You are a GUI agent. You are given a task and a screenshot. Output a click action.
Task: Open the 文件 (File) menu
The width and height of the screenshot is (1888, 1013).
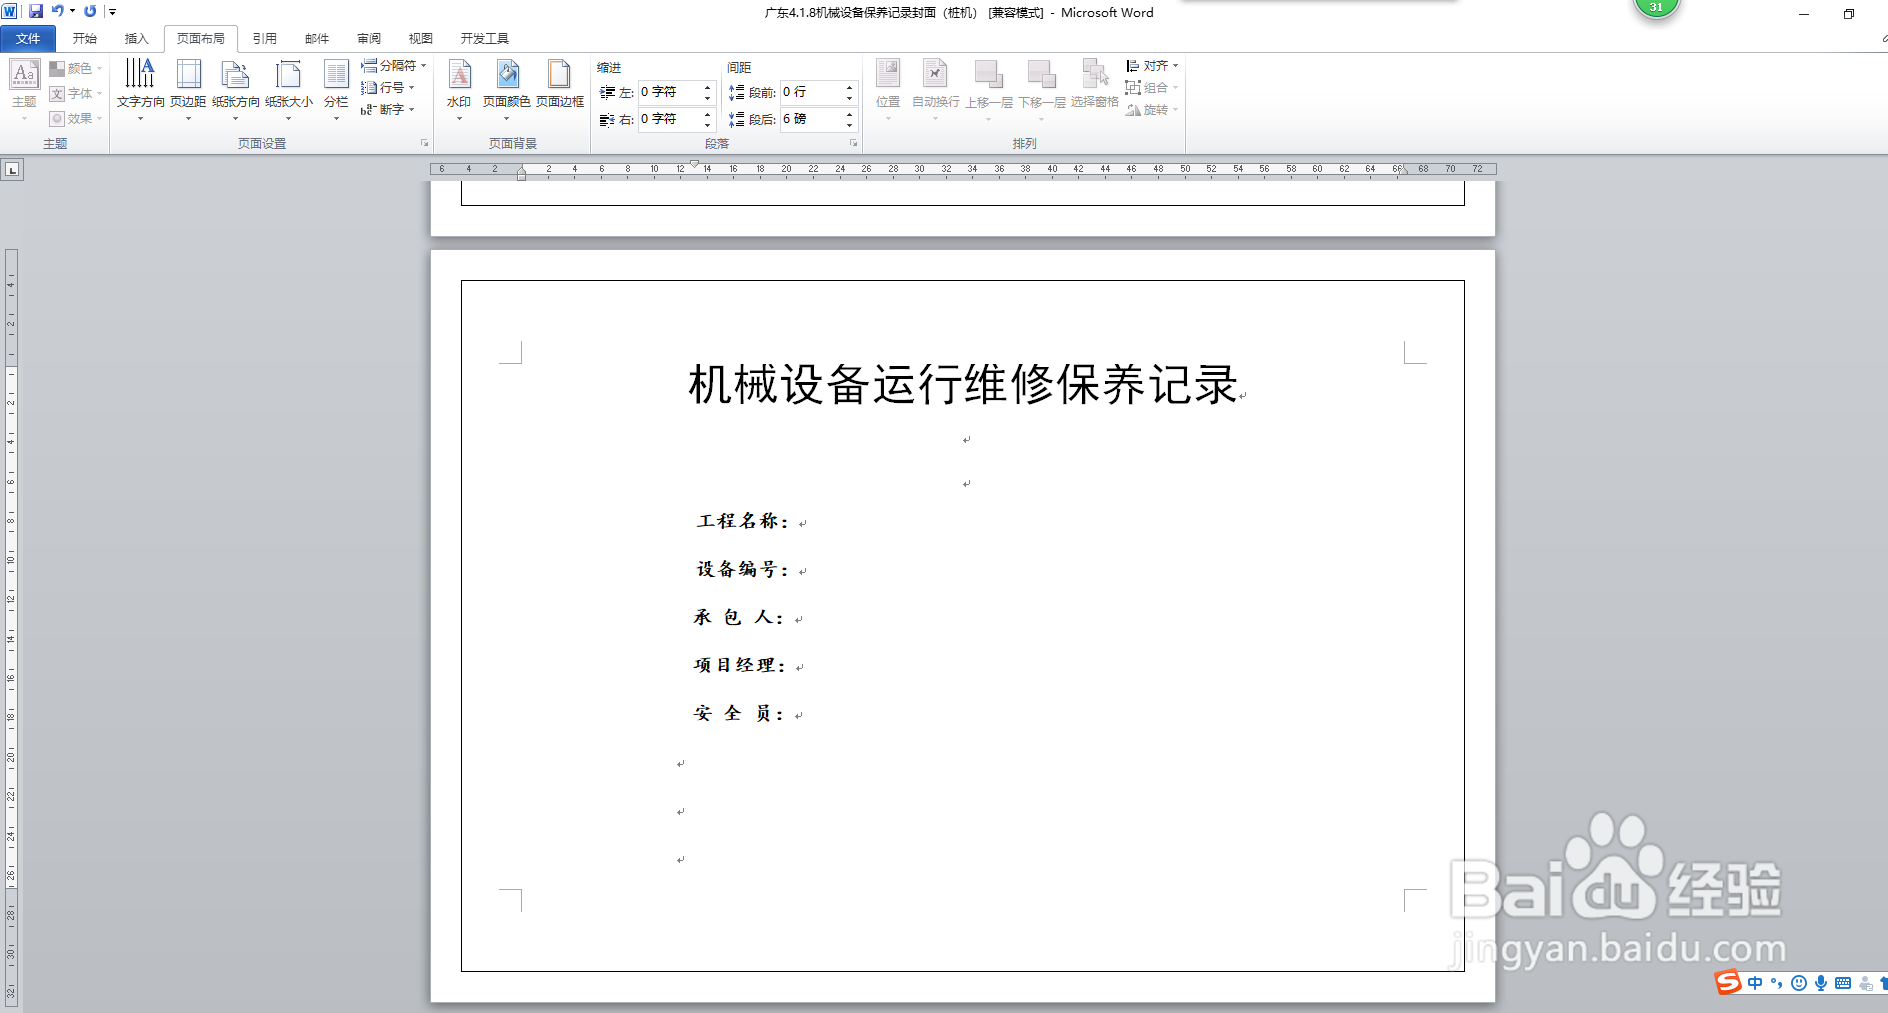point(27,38)
